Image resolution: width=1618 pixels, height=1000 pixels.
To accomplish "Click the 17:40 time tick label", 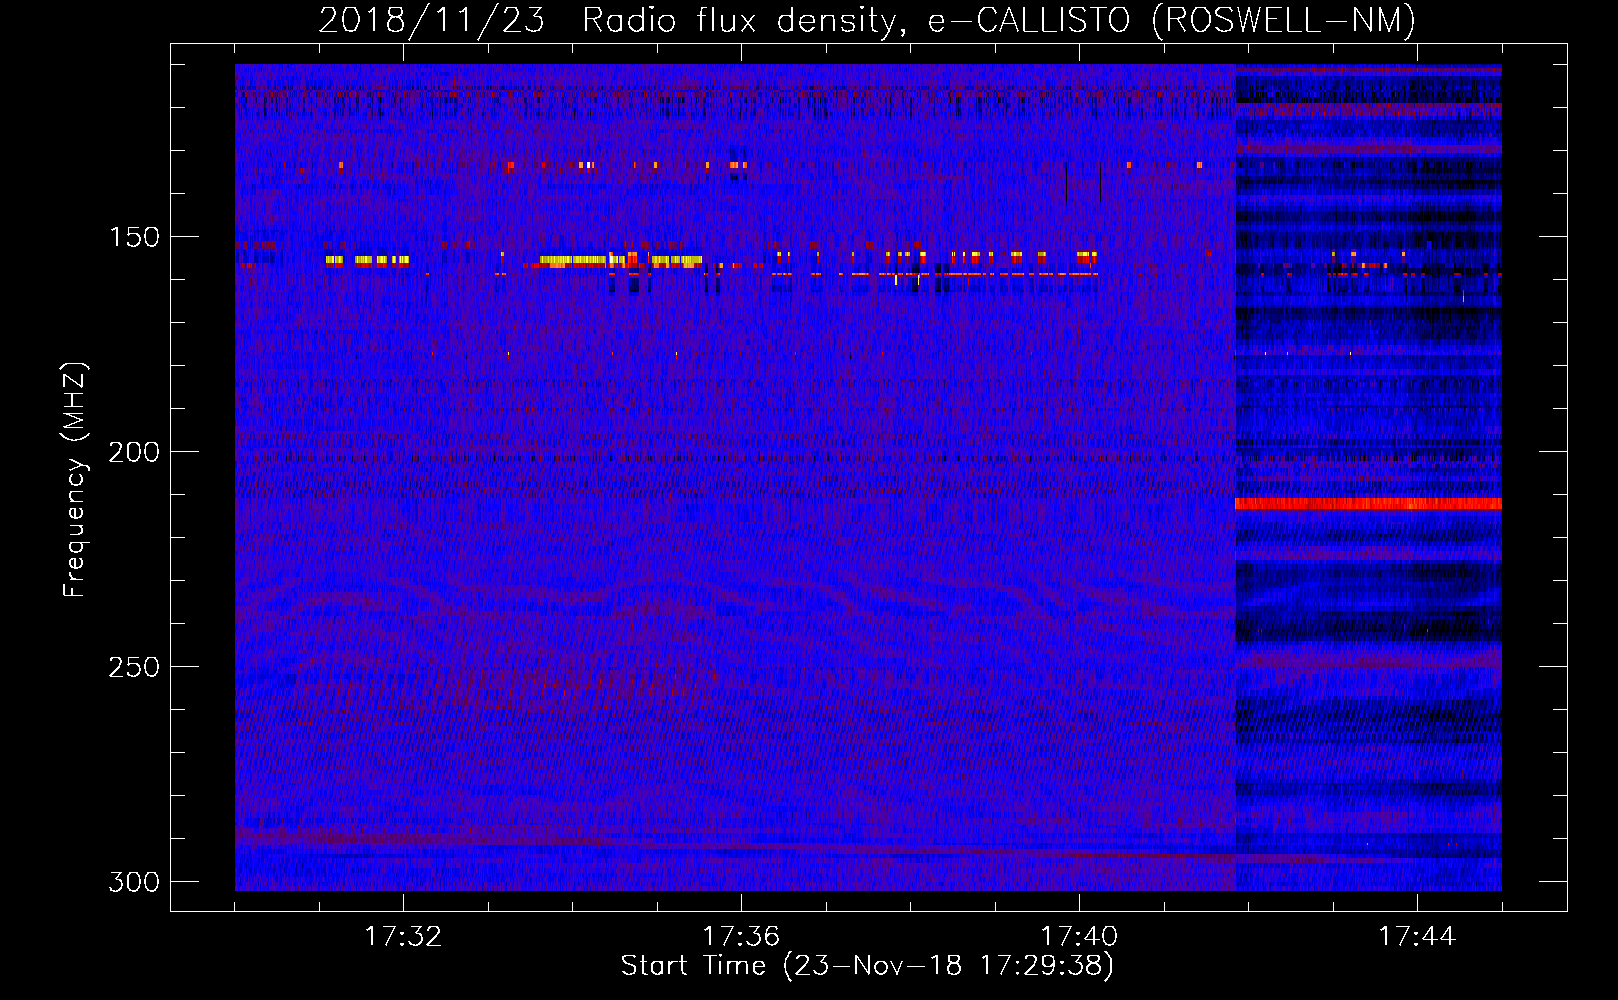I will 1079,937.
